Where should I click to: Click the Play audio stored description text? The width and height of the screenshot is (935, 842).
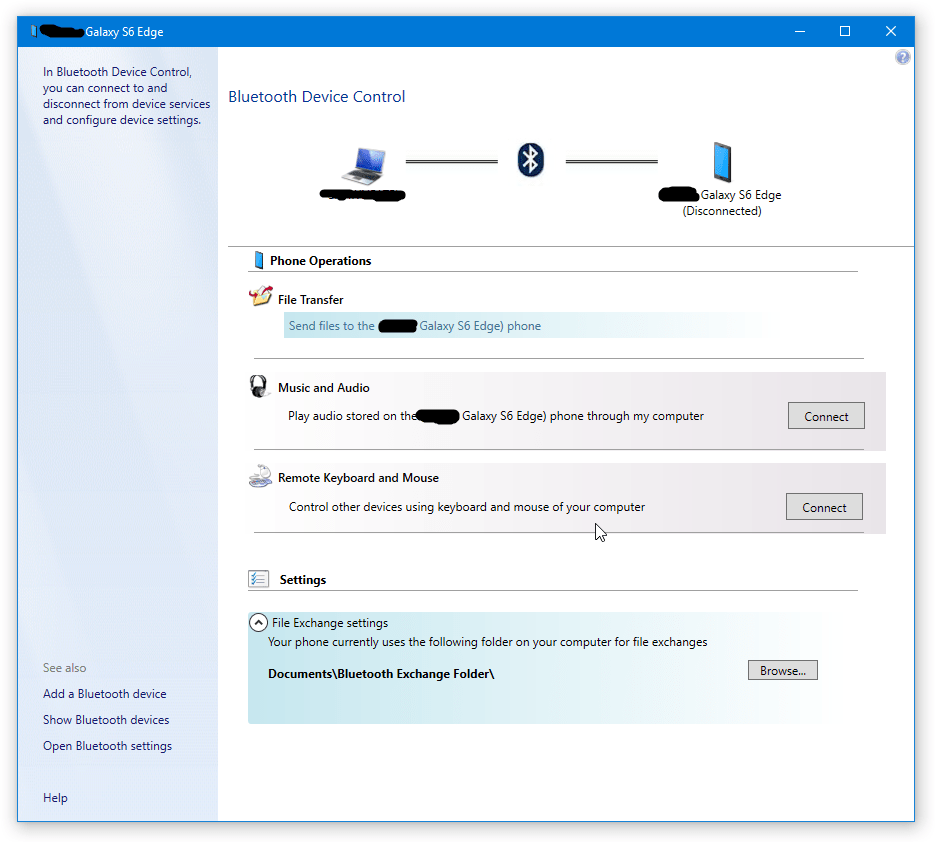click(496, 416)
